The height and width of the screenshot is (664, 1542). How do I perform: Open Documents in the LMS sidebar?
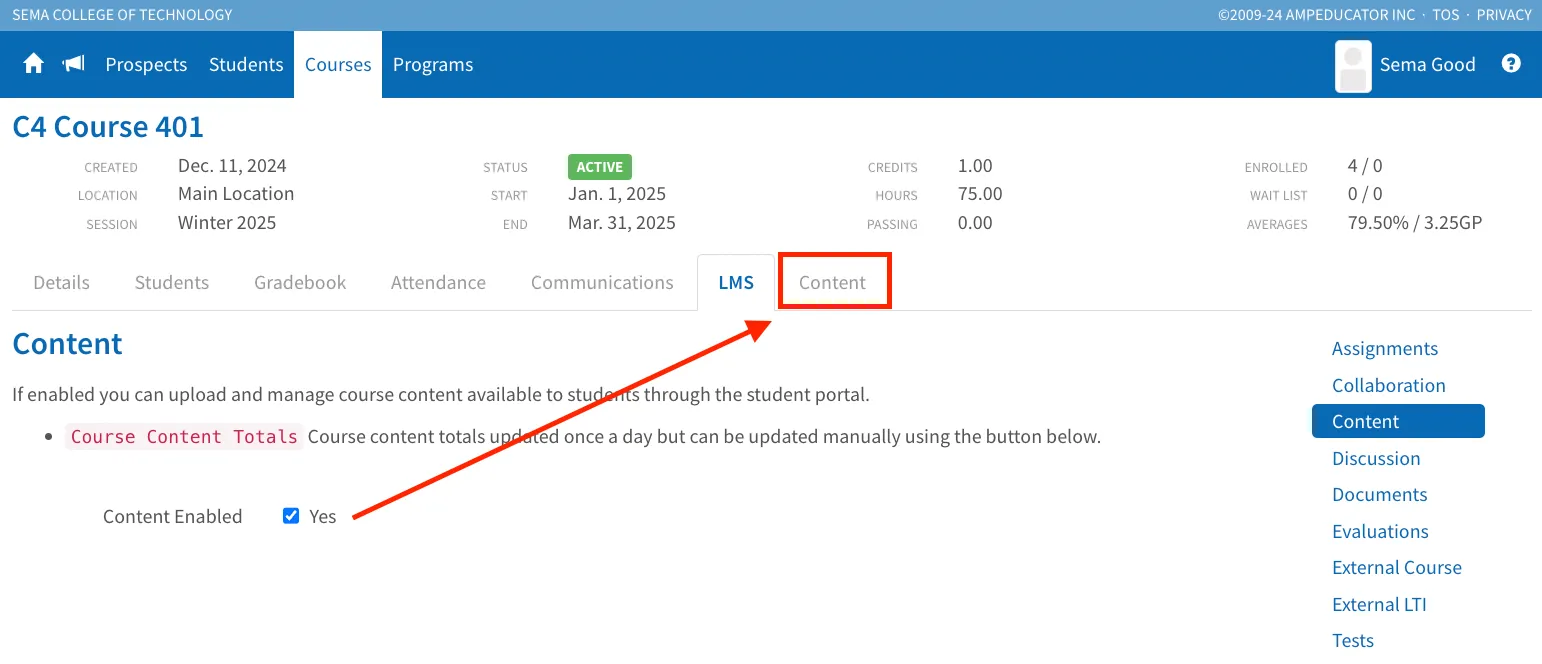pos(1380,494)
